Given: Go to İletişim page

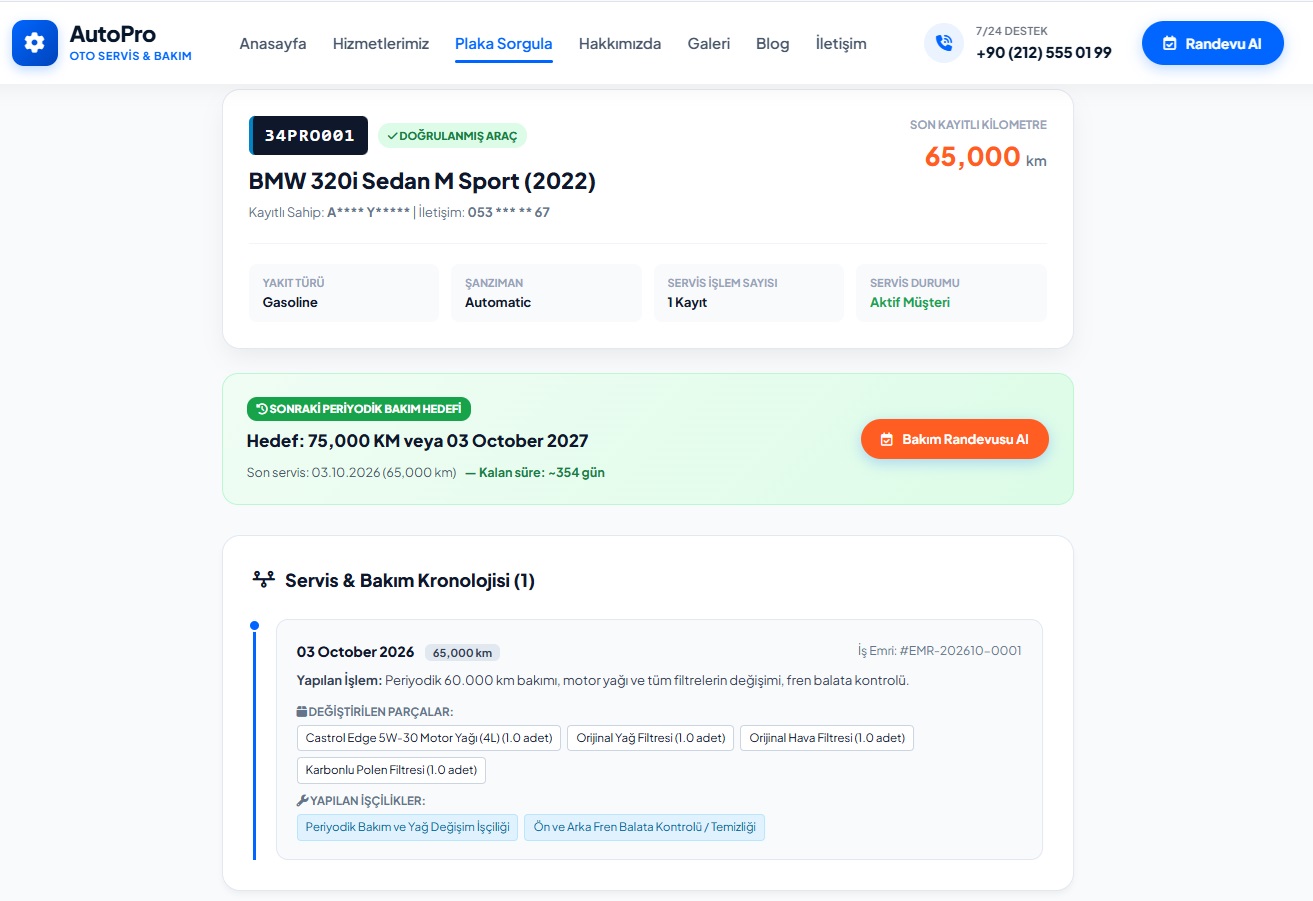Looking at the screenshot, I should pos(841,43).
